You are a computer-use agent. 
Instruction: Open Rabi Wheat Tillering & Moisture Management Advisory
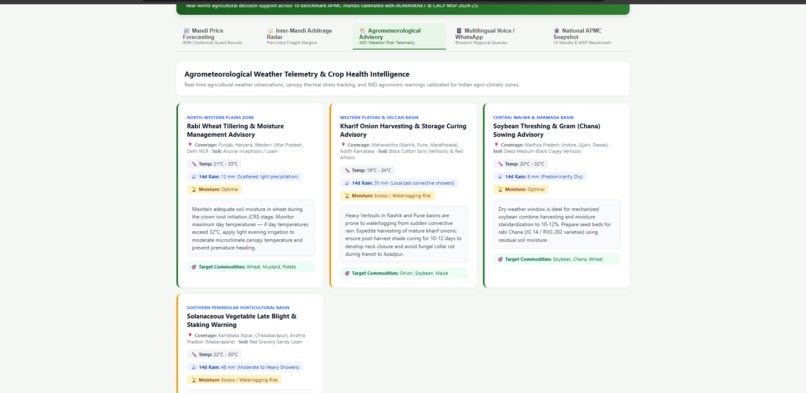point(235,130)
